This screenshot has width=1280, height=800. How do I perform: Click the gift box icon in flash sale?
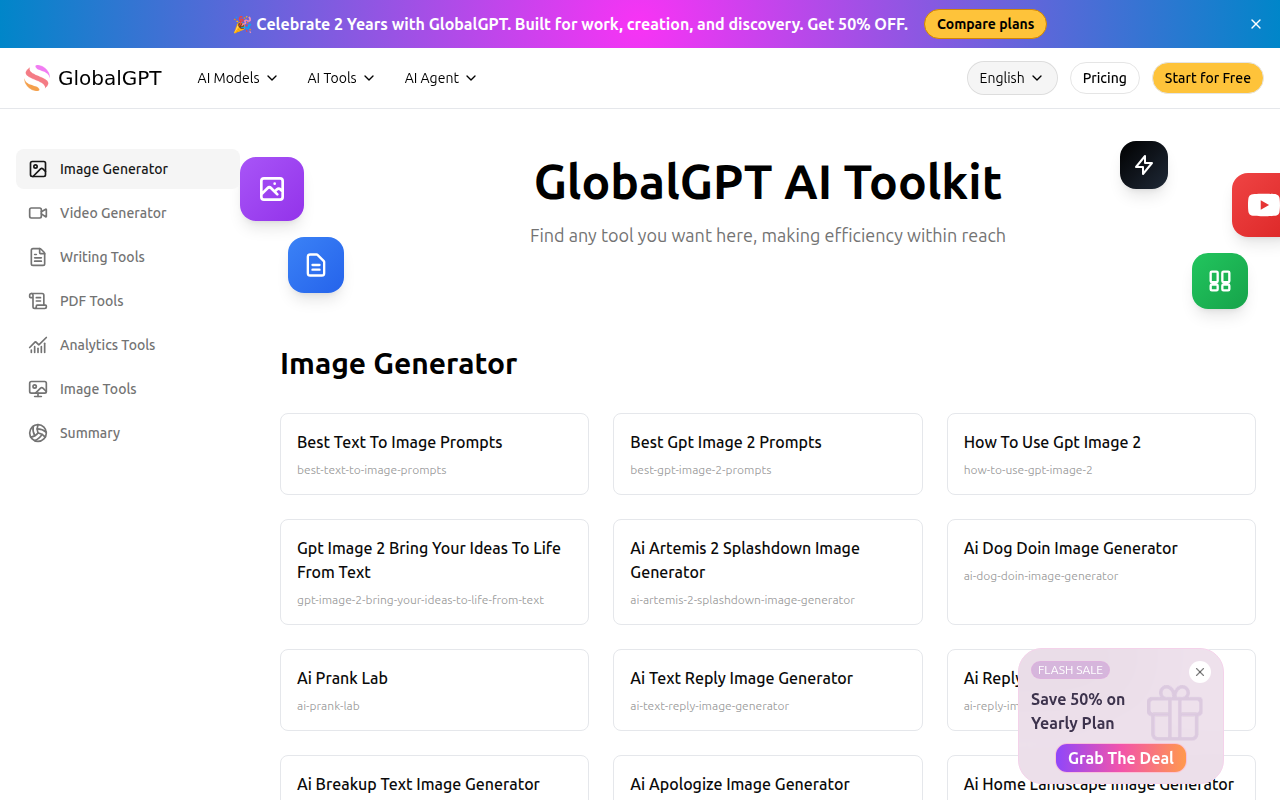1174,712
